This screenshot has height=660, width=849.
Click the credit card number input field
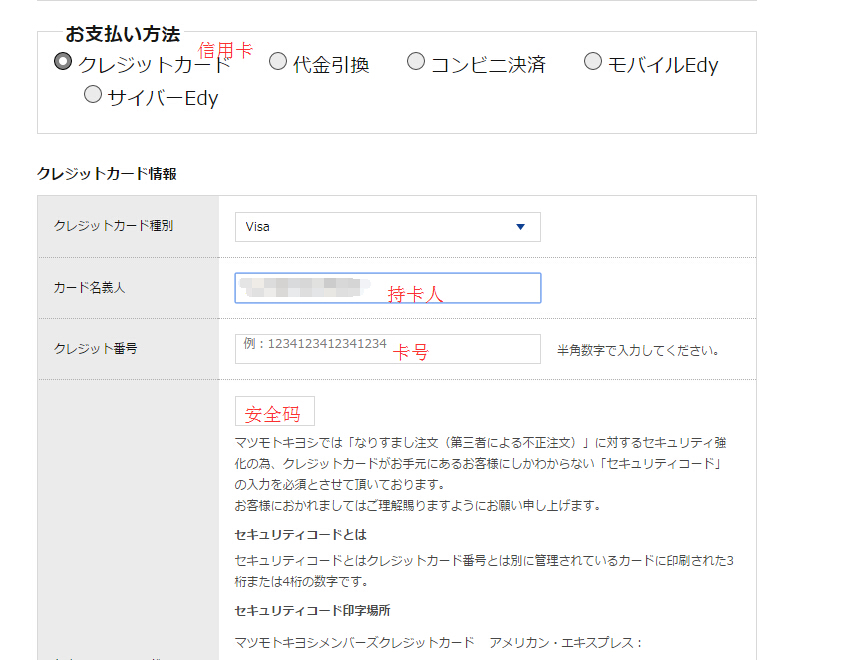[387, 349]
